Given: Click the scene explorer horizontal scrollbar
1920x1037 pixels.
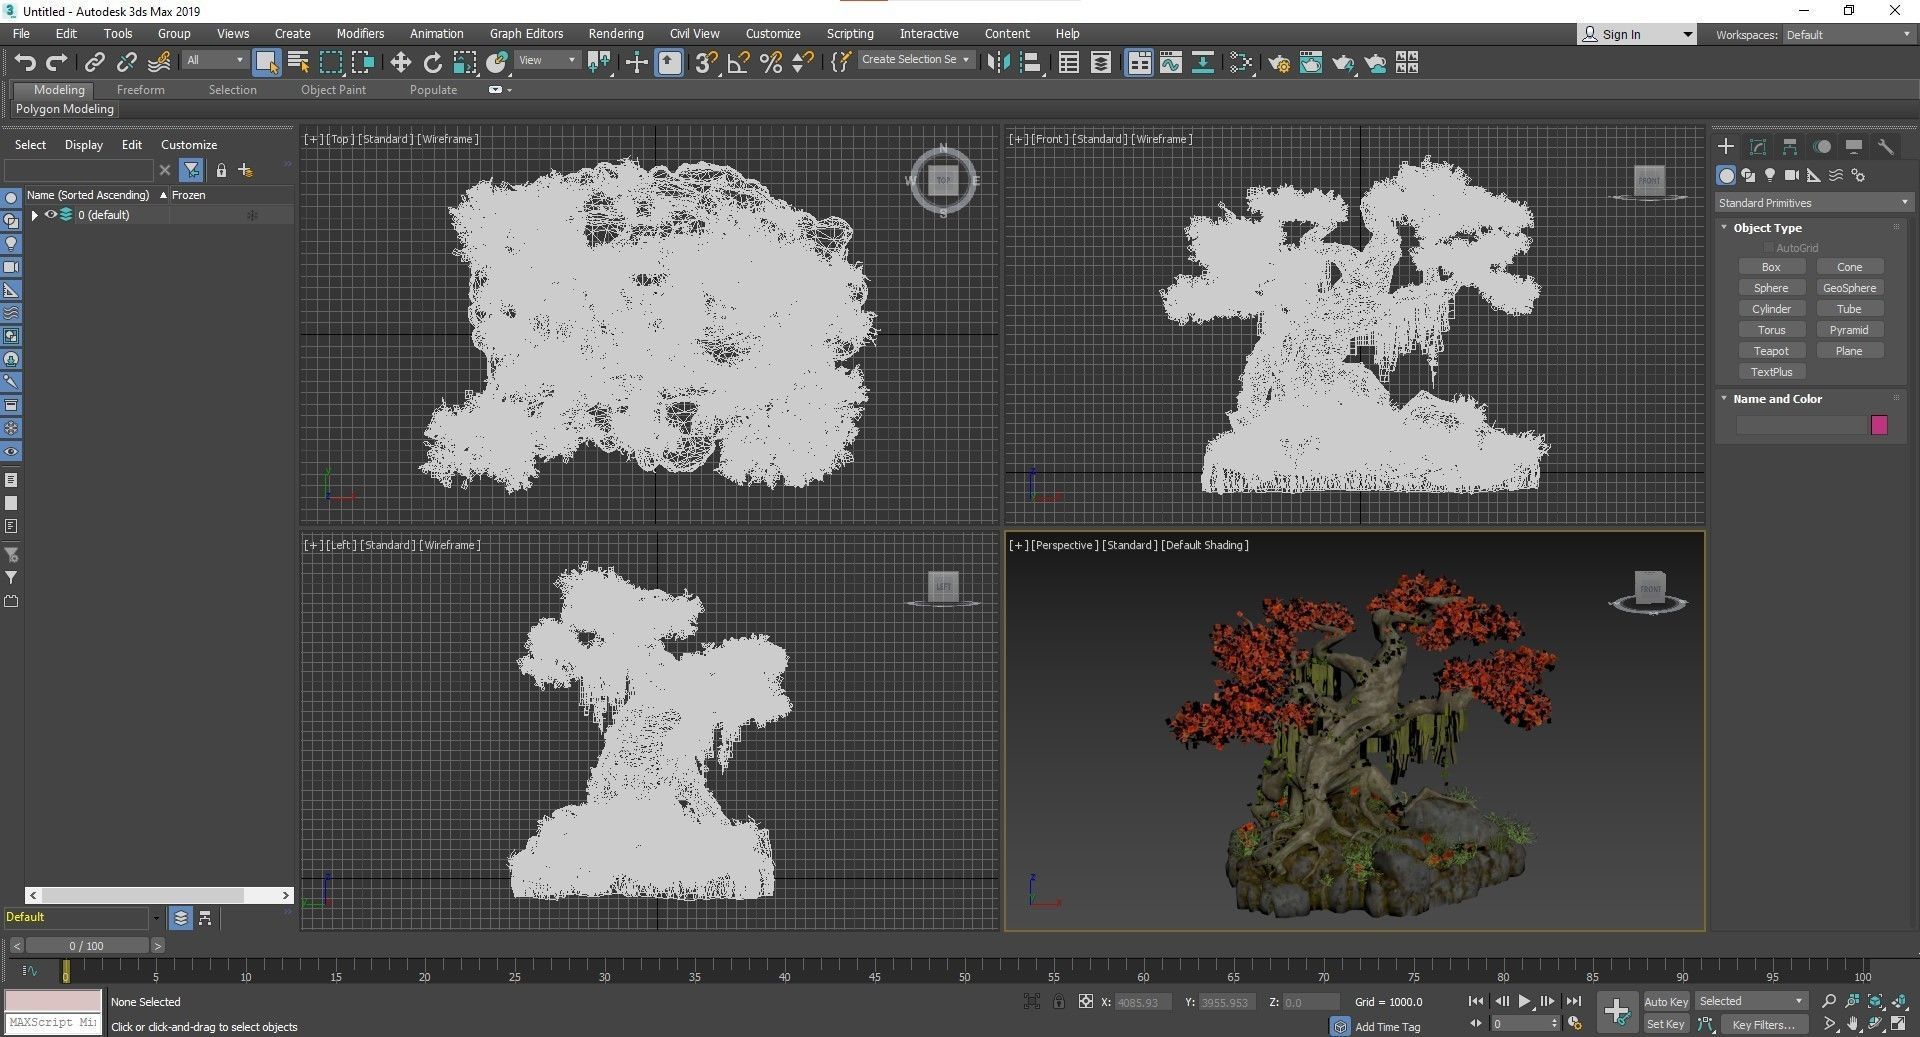Looking at the screenshot, I should coord(160,895).
